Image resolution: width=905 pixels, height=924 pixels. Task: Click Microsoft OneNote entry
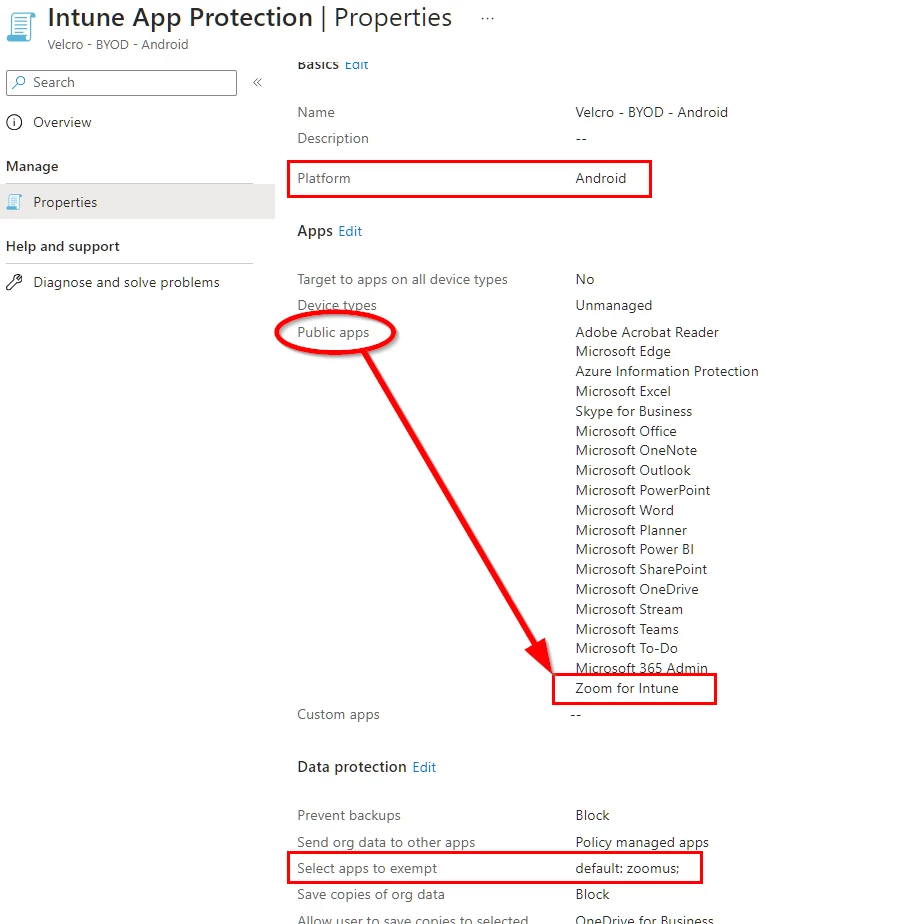[x=636, y=450]
